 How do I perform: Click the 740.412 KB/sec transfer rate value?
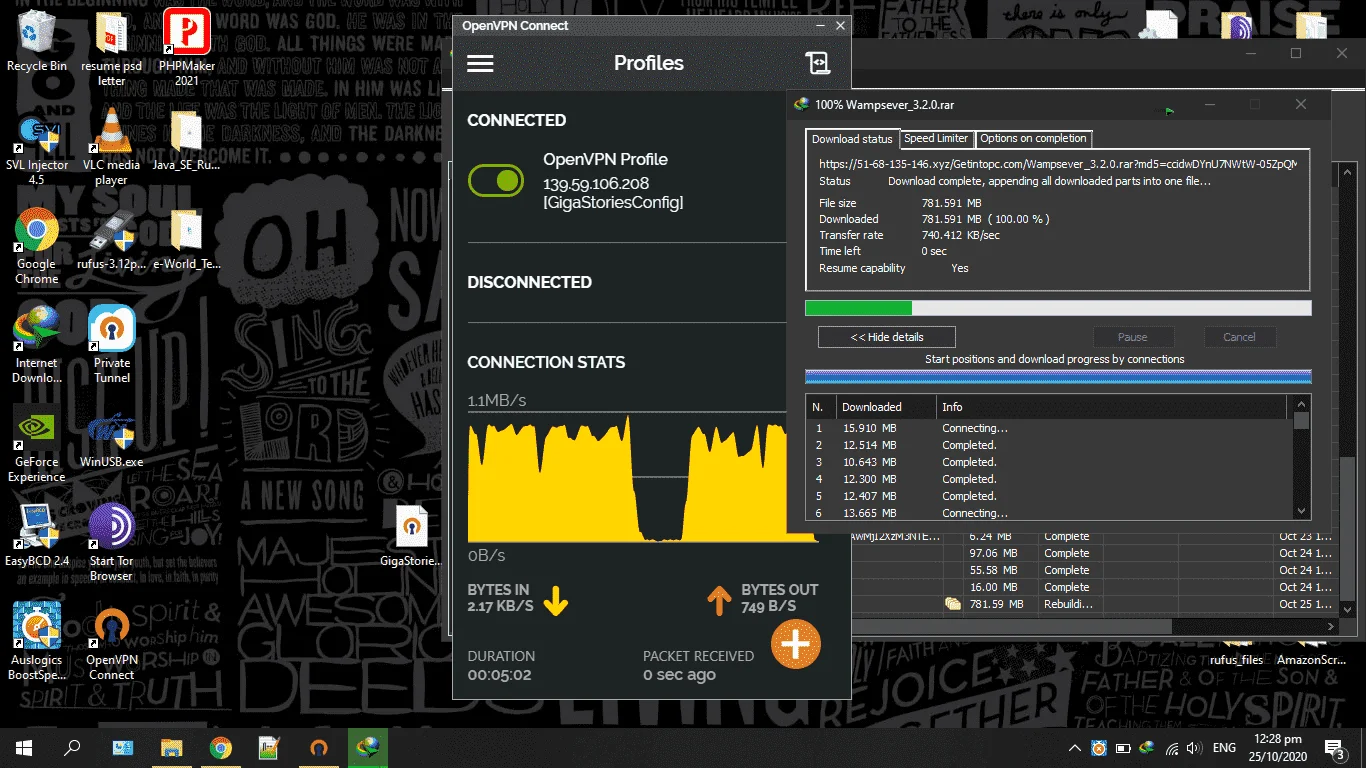pyautogui.click(x=960, y=235)
